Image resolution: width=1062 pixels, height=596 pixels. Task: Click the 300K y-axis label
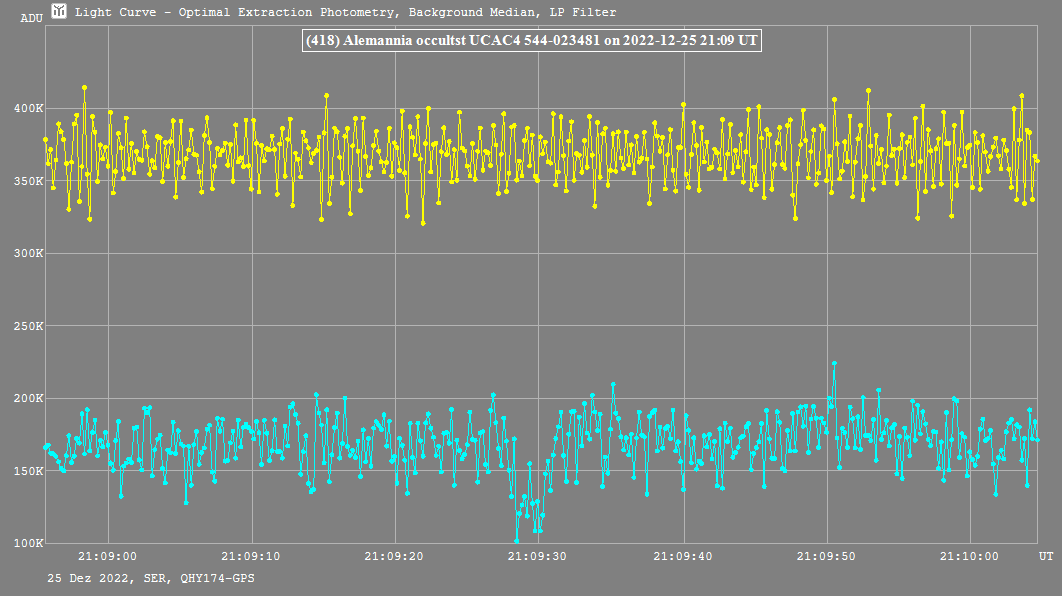coord(27,254)
